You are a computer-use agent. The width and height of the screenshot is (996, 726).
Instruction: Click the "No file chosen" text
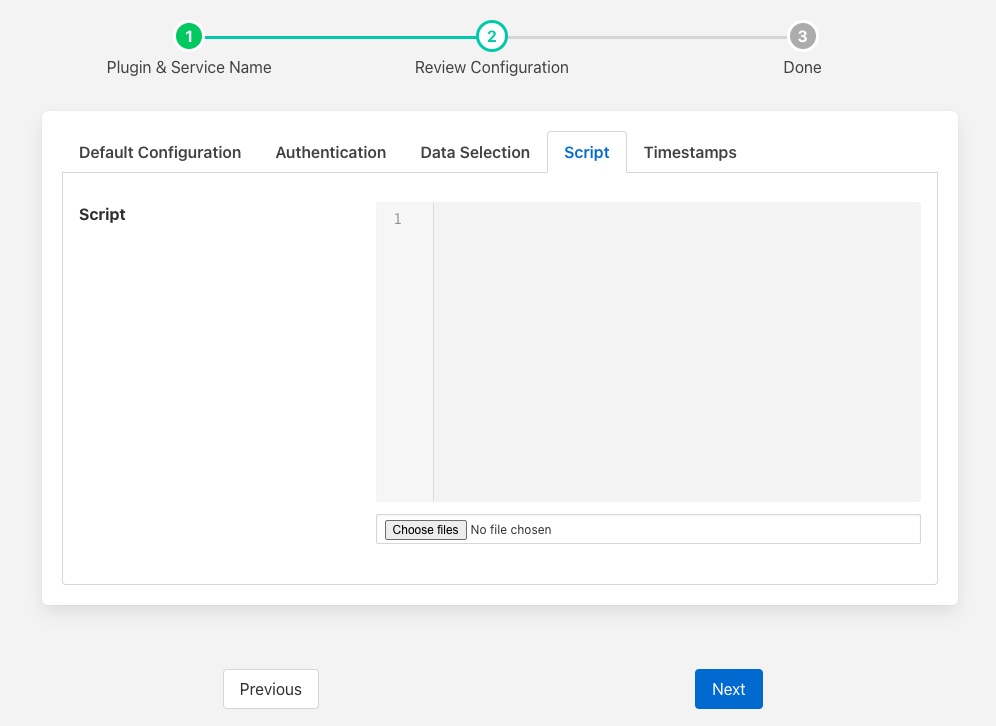tap(511, 530)
